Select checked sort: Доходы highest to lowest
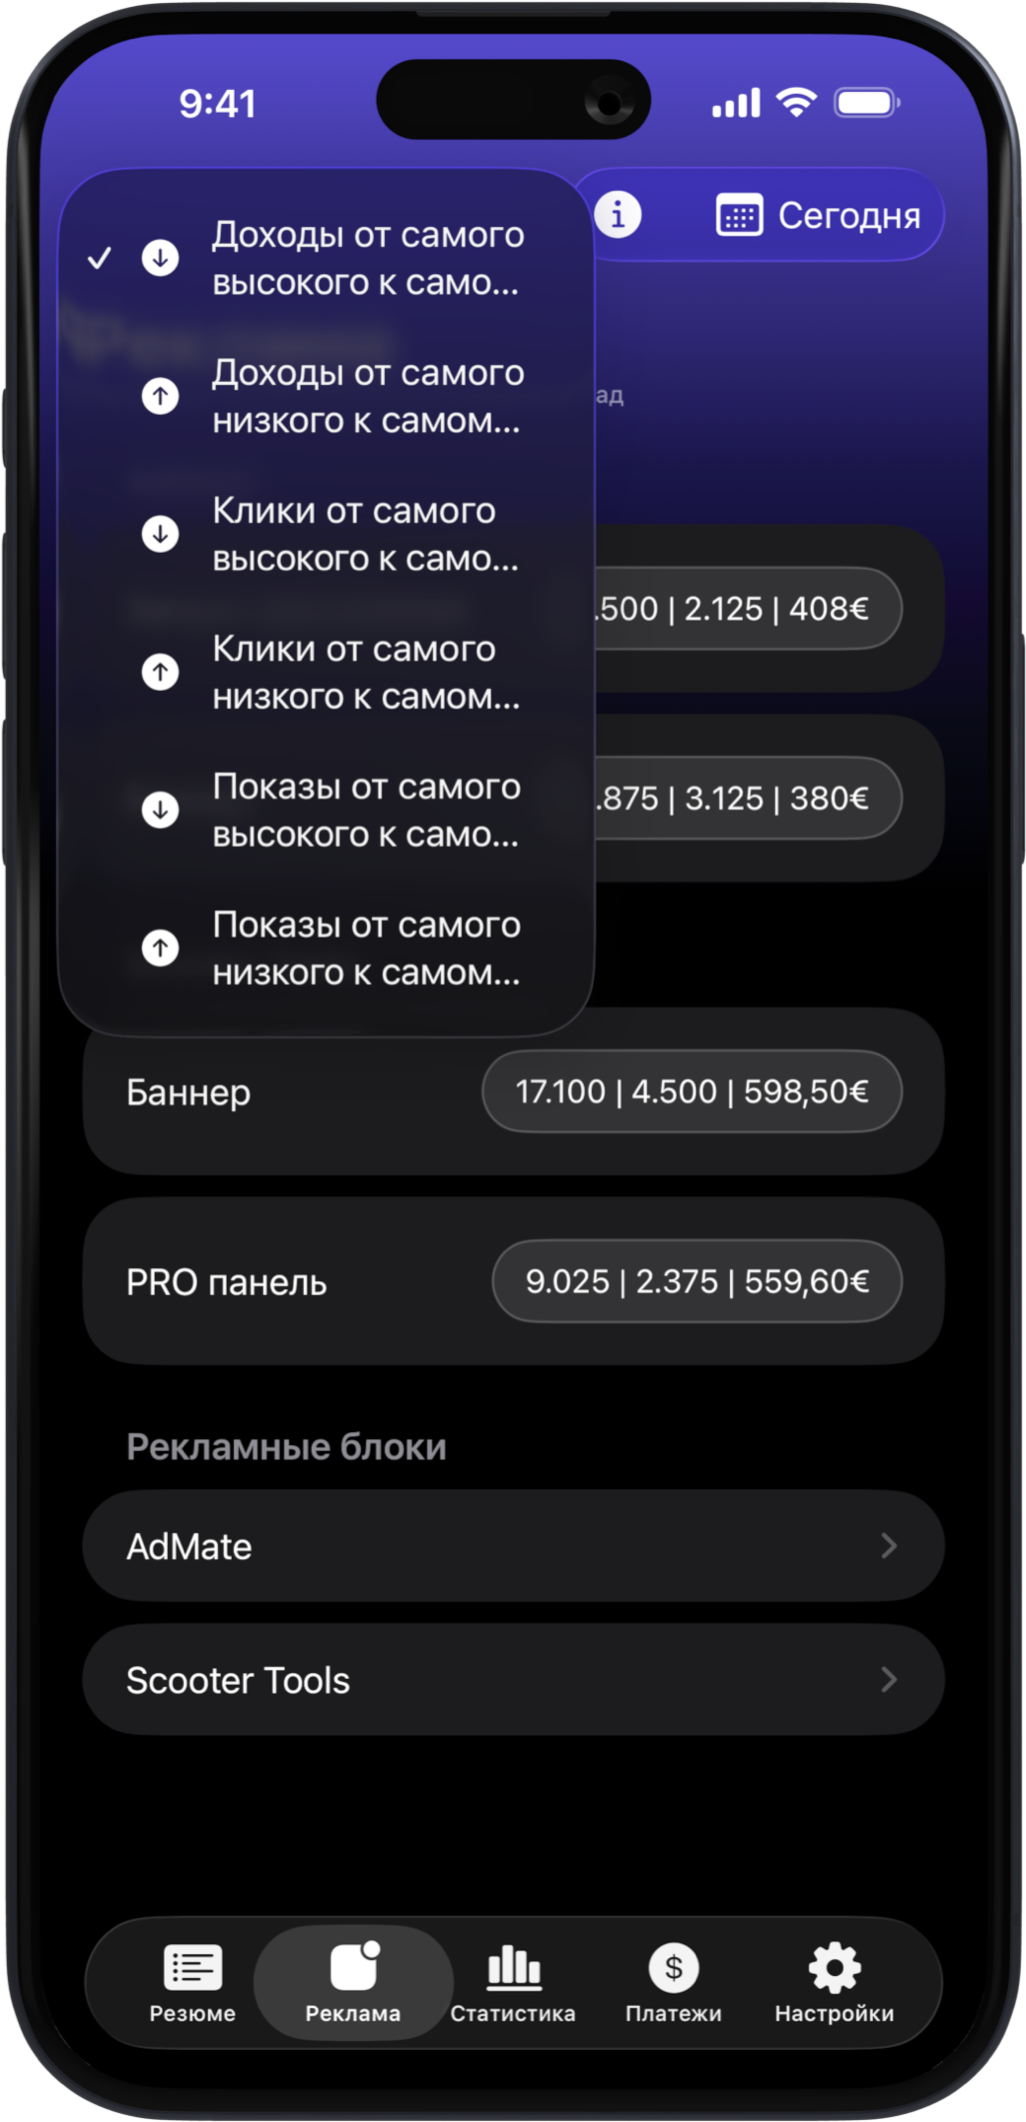 click(366, 258)
